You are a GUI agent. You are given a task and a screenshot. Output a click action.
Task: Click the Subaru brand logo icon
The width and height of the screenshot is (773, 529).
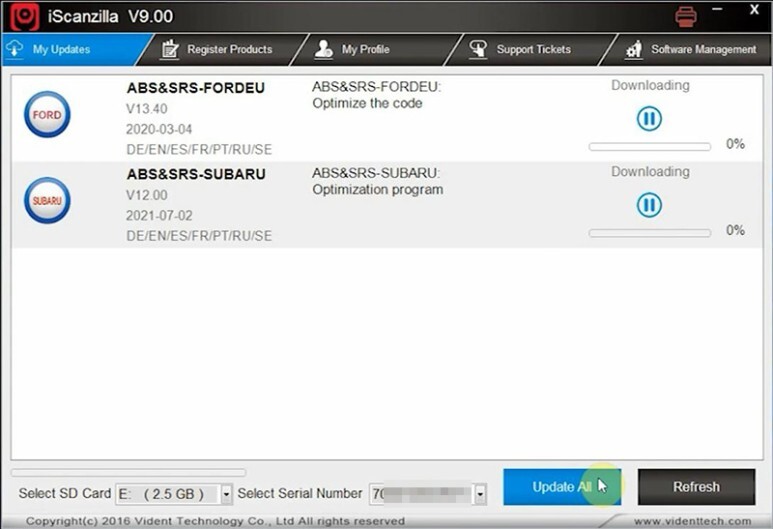pyautogui.click(x=47, y=201)
